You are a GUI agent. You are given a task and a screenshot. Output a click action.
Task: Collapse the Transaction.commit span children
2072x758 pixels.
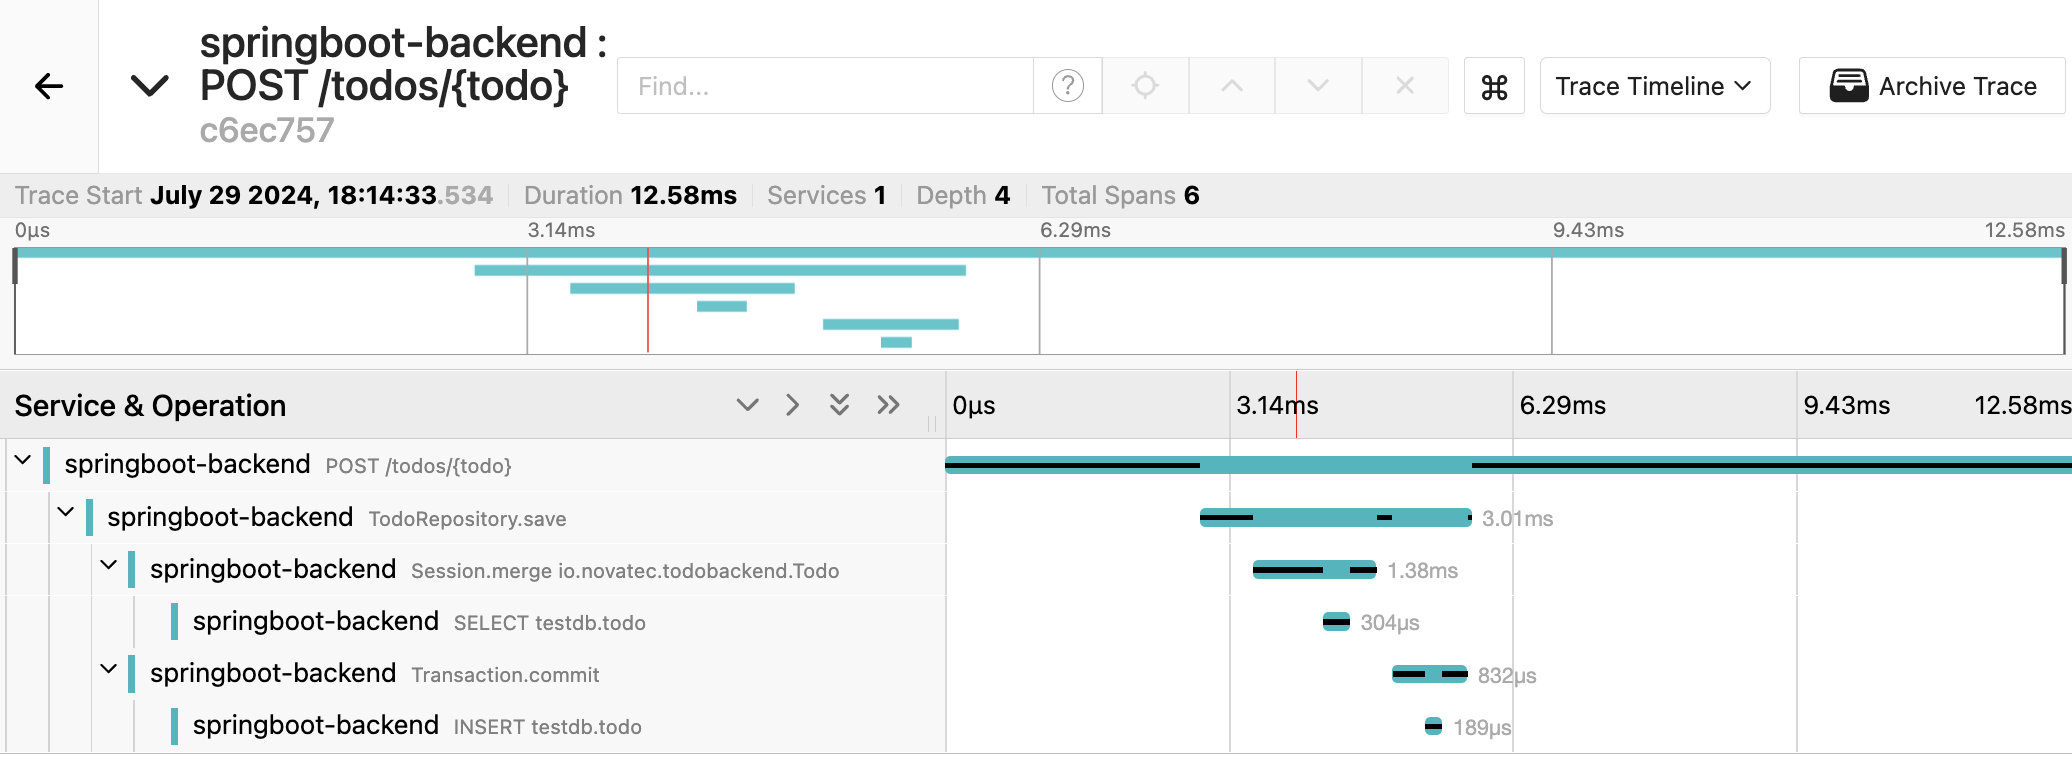click(x=109, y=668)
